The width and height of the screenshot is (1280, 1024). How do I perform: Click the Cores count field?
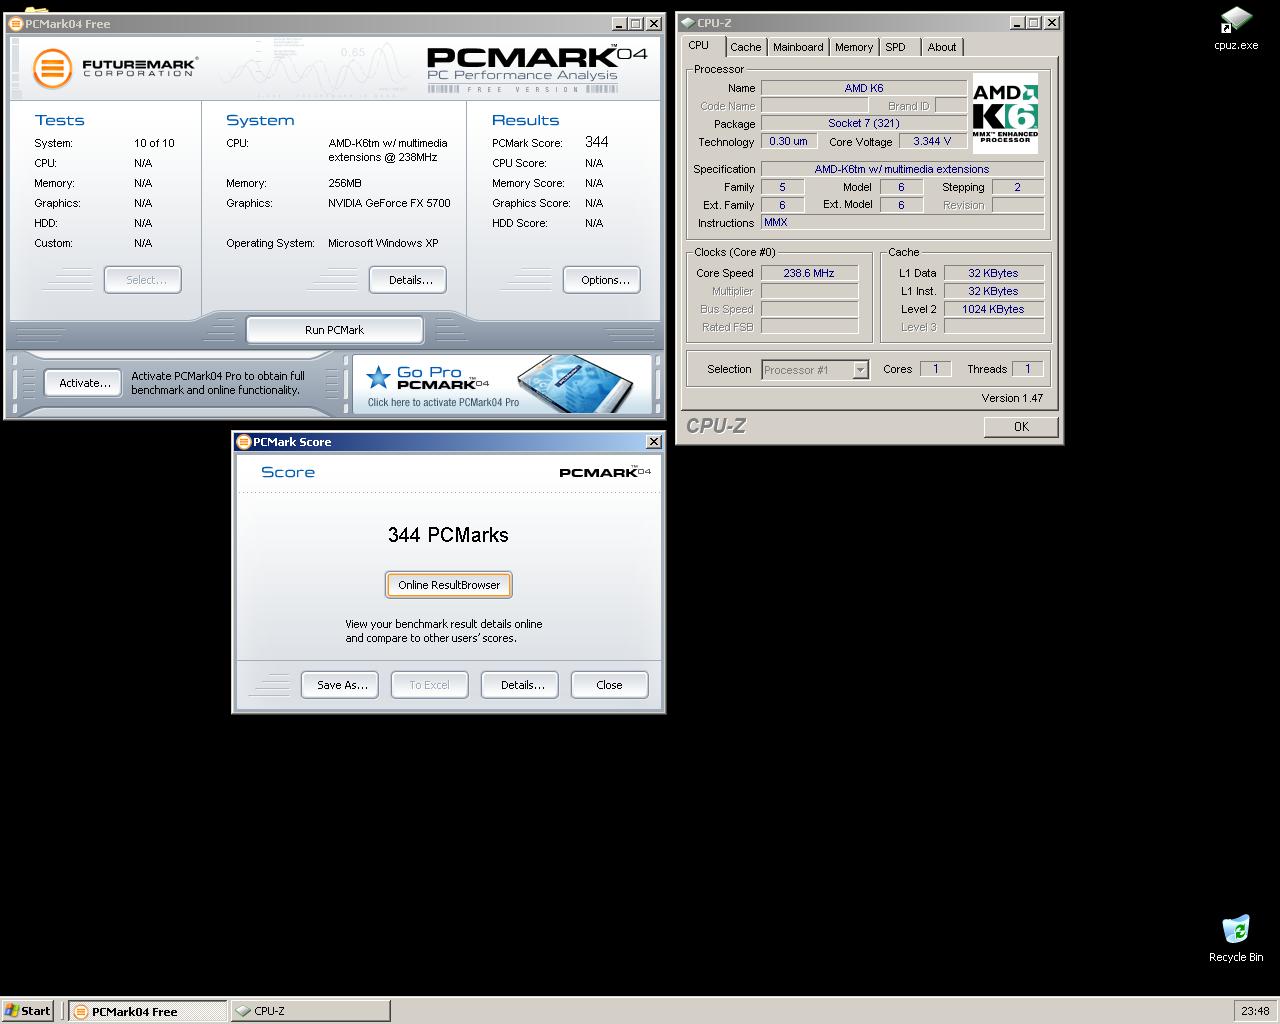pyautogui.click(x=935, y=369)
